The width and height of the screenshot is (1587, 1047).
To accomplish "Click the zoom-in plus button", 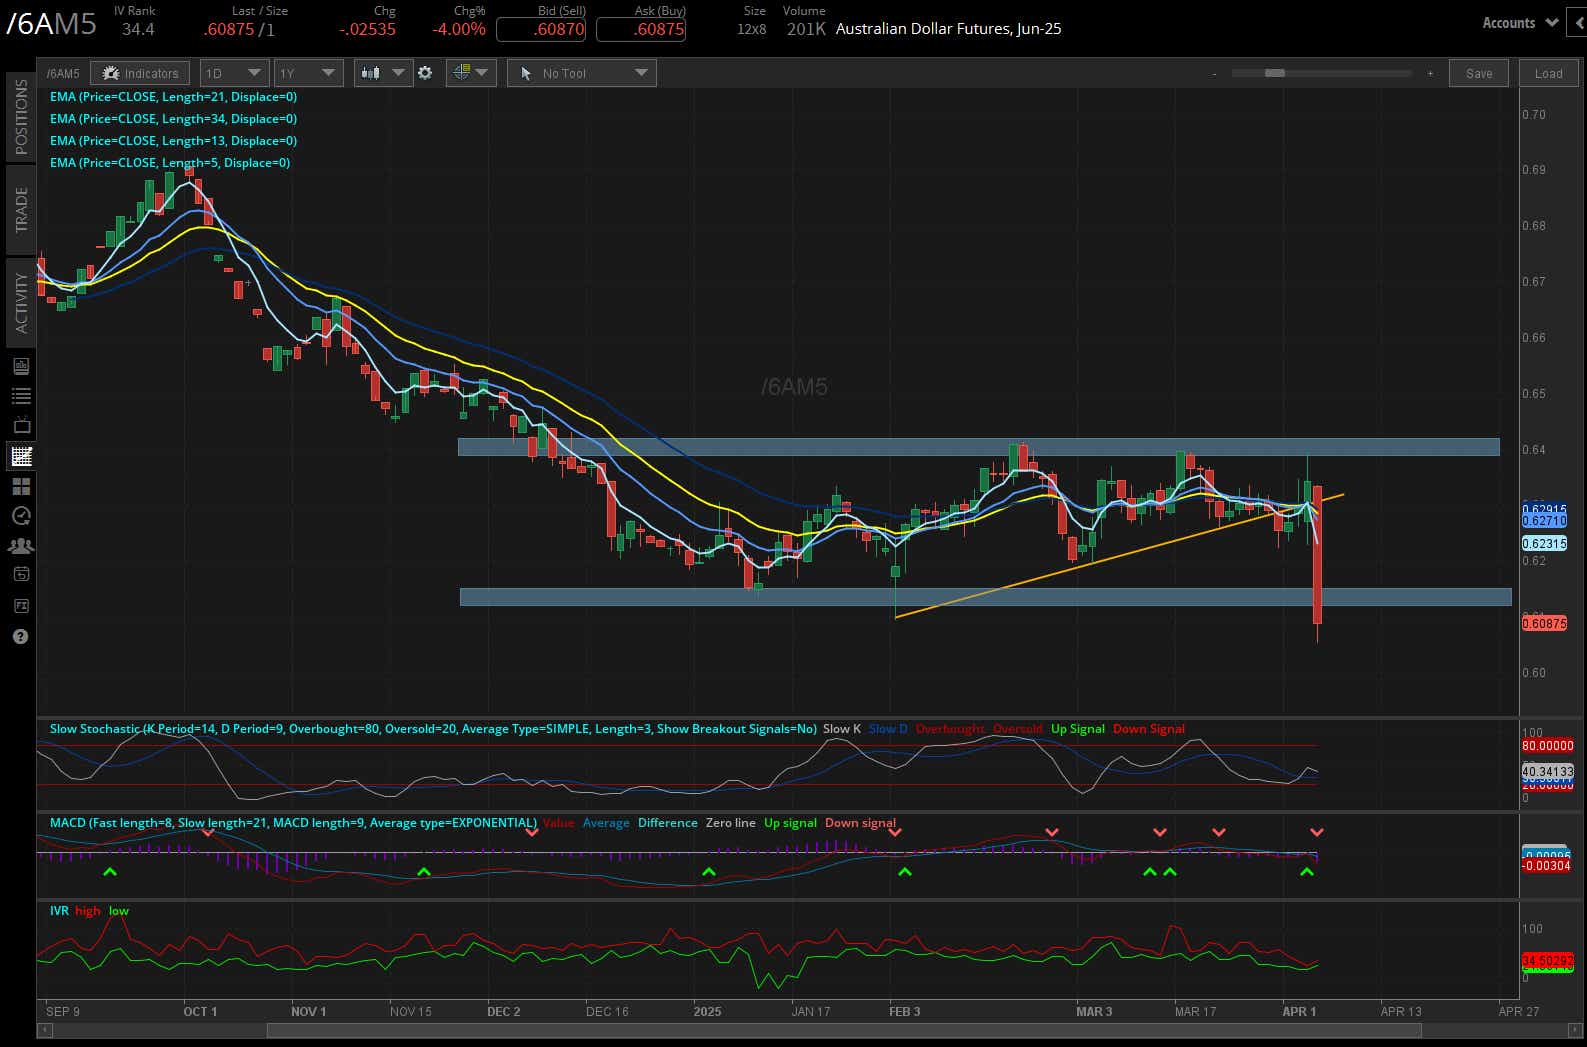I will [1430, 73].
